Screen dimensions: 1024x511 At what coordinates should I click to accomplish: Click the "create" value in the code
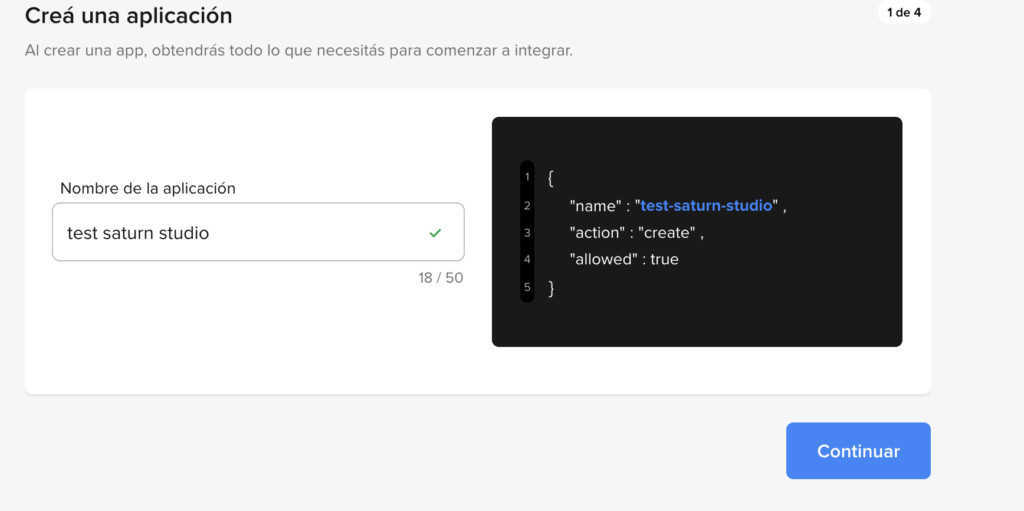[x=666, y=233]
